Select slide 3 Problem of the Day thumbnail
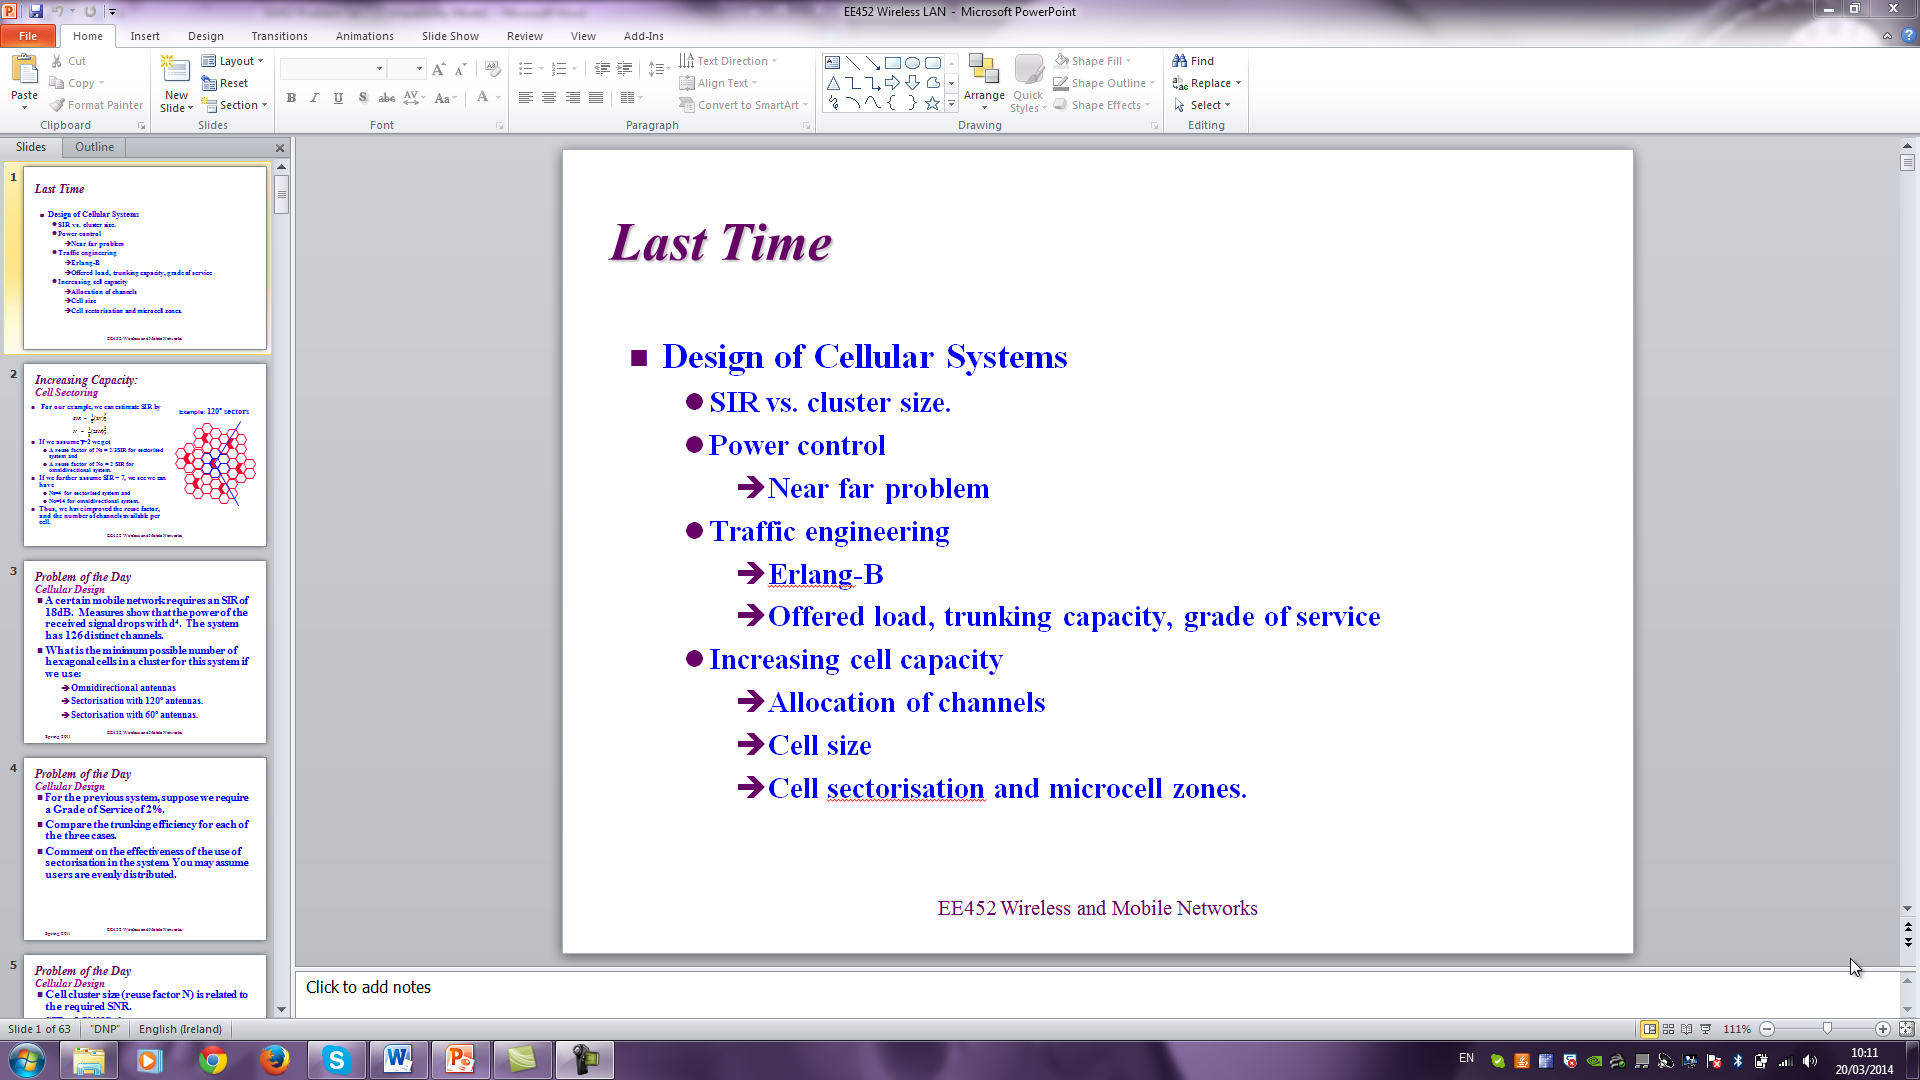The height and width of the screenshot is (1080, 1920). pos(145,651)
